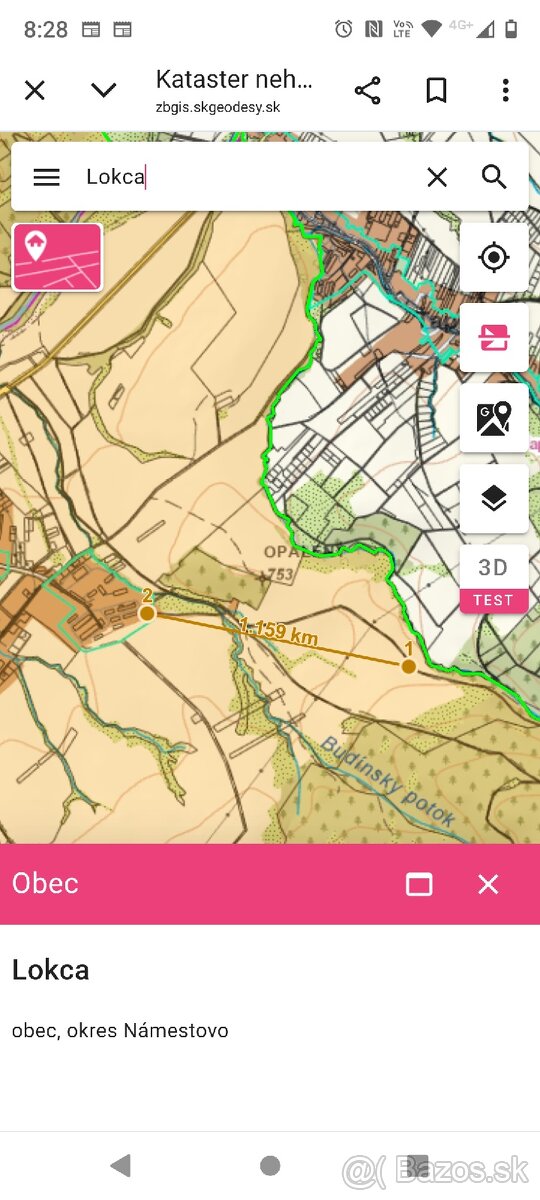Clear the Lokca search text
540x1200 pixels.
(437, 177)
